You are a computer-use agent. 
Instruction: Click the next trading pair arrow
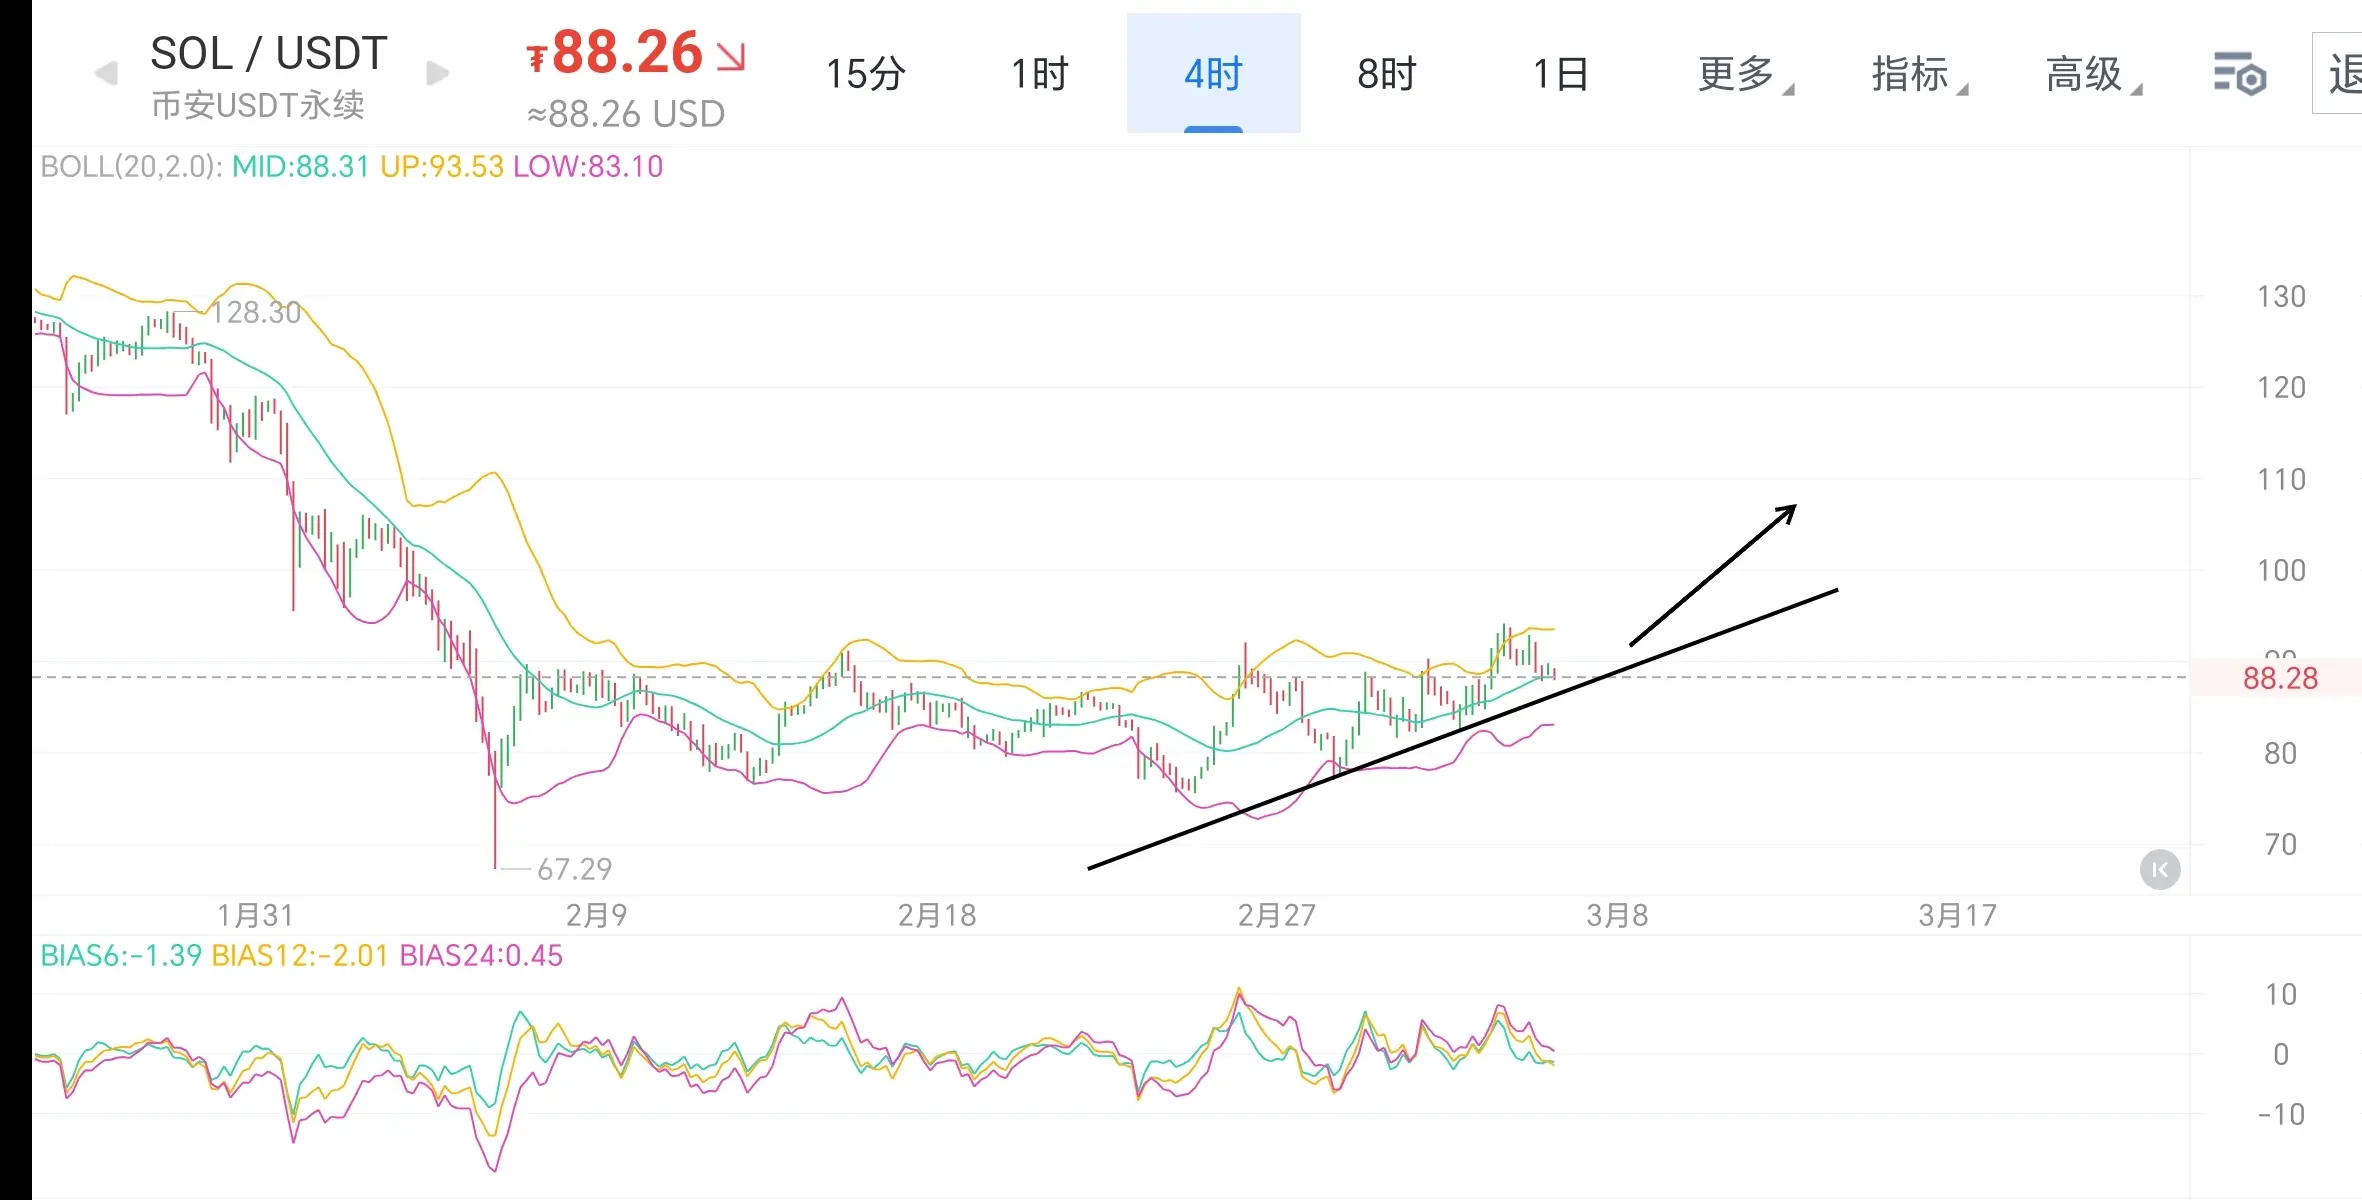point(437,73)
